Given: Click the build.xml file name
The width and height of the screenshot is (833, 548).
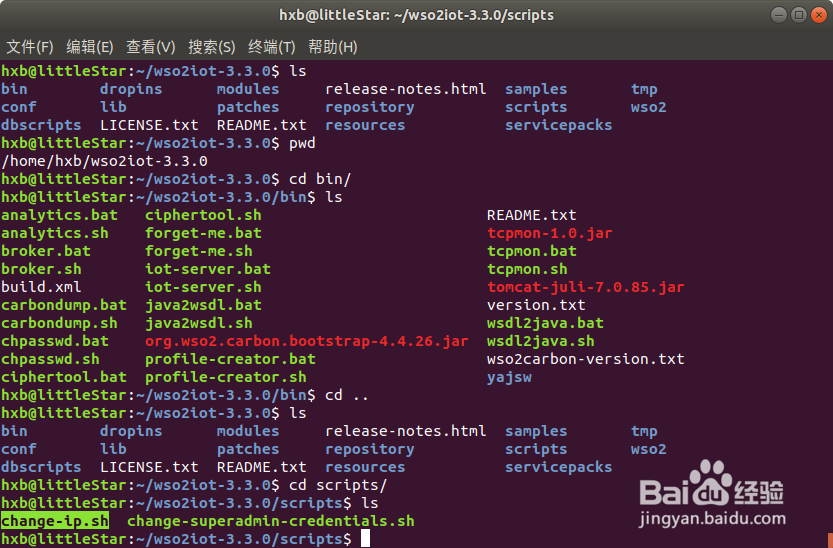Looking at the screenshot, I should (x=41, y=287).
